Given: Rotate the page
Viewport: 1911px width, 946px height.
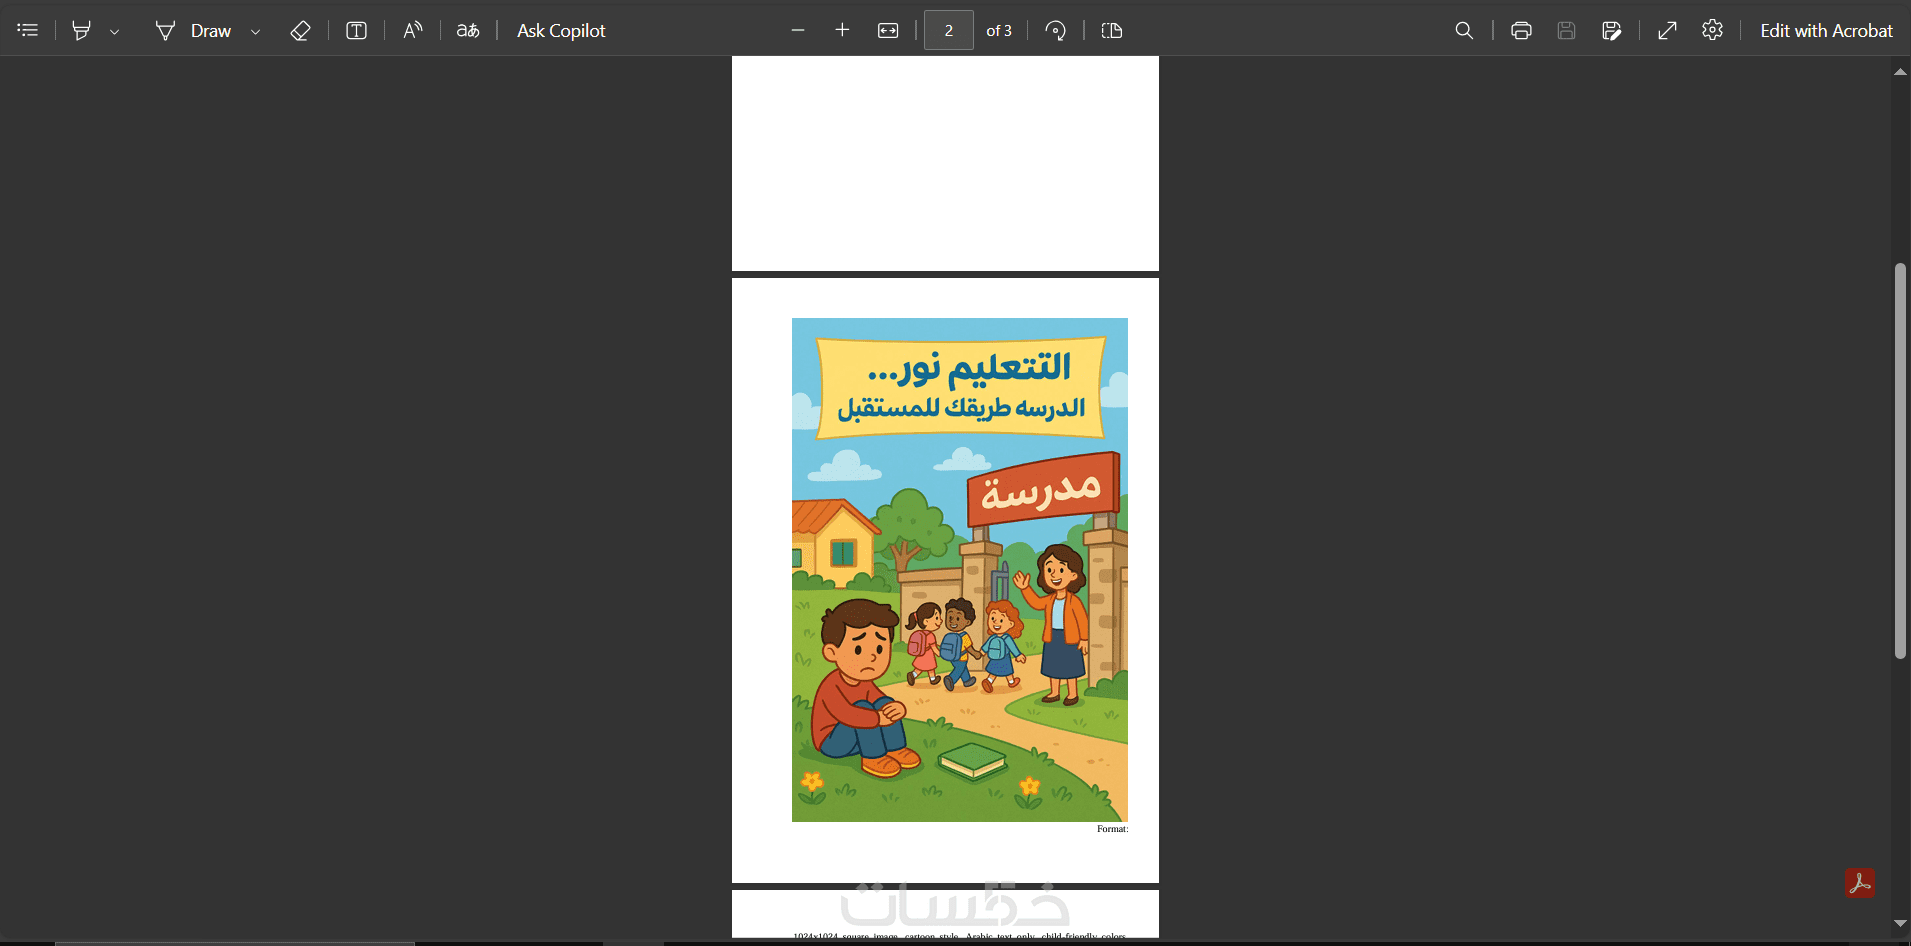Looking at the screenshot, I should [1055, 30].
